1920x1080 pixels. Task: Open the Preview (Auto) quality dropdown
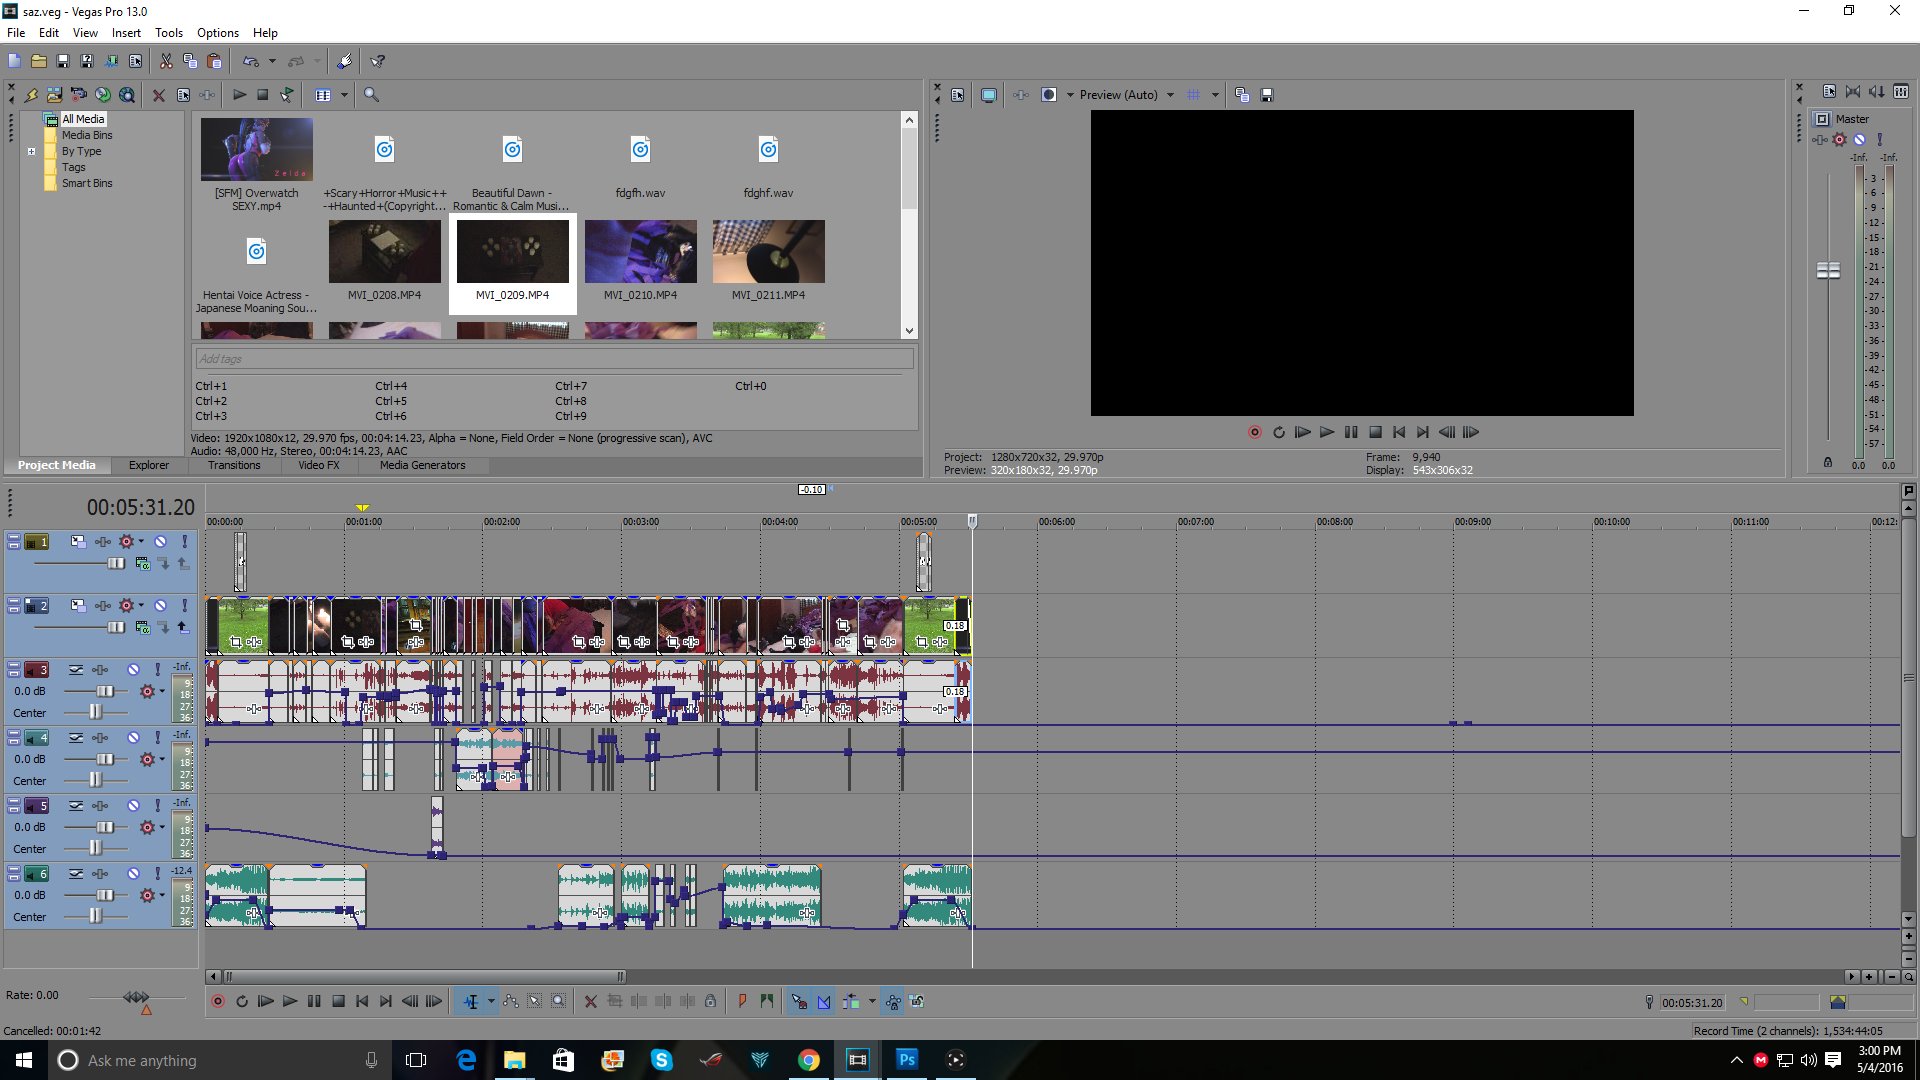click(1172, 94)
